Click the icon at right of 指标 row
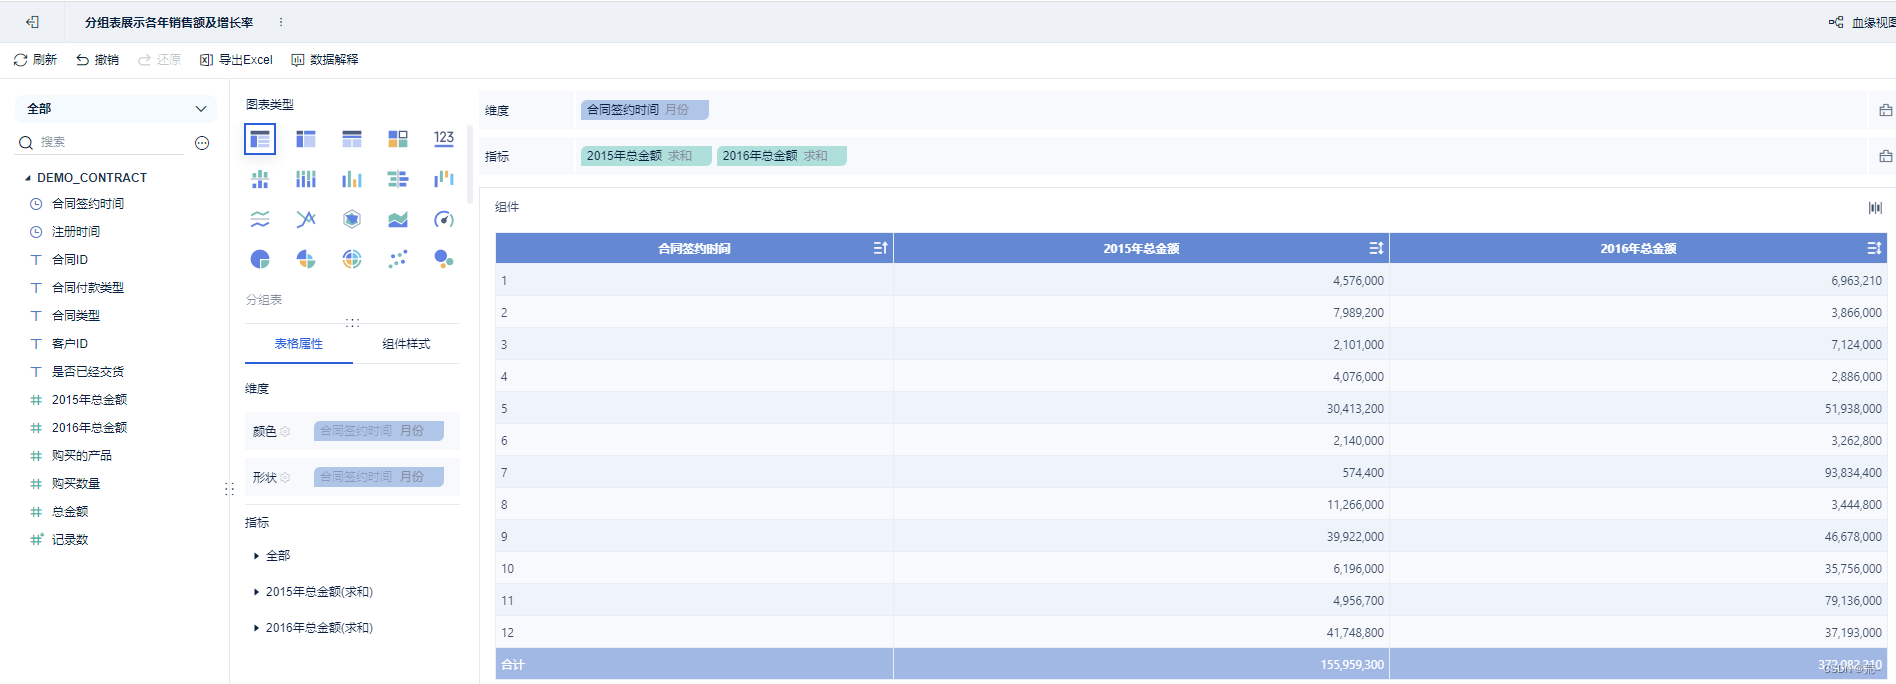The height and width of the screenshot is (684, 1896). 1885,156
